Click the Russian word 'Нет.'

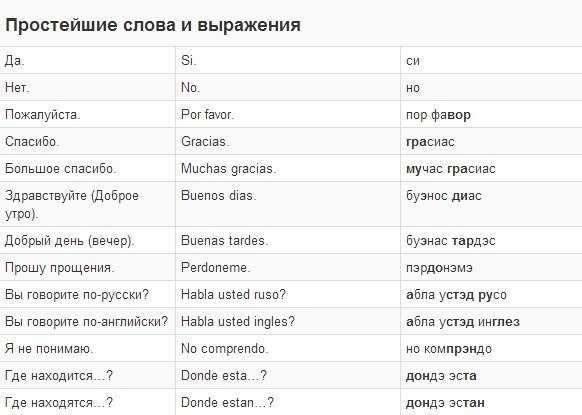click(17, 88)
